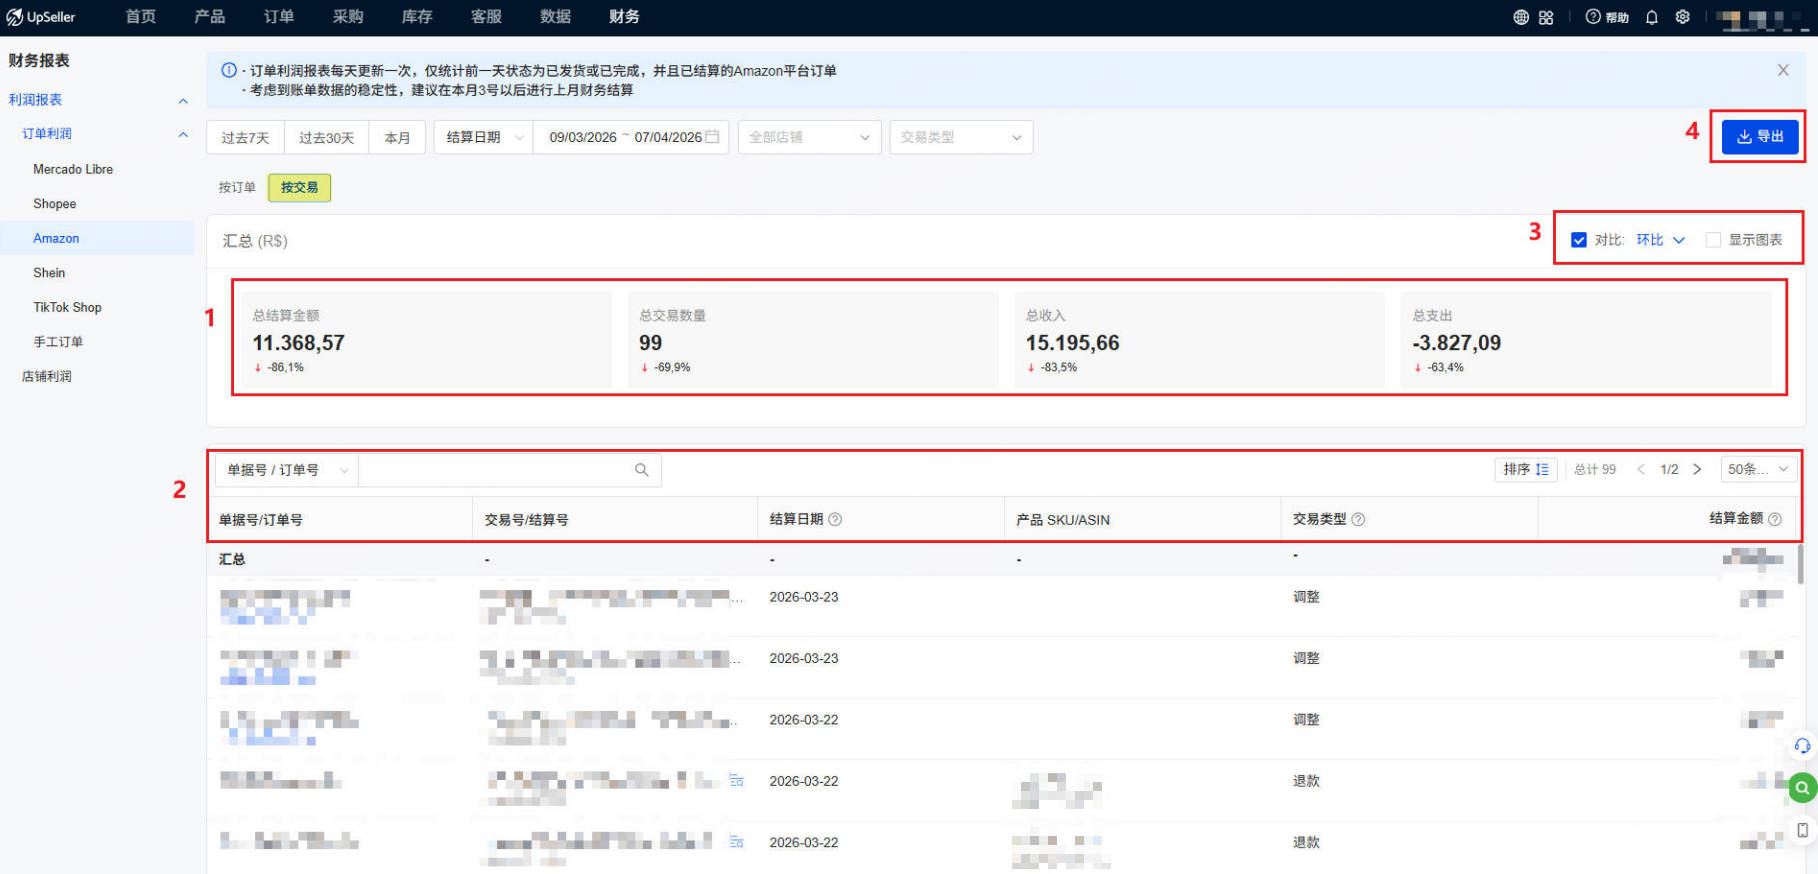Screen dimensions: 1818x874
Task: Click the 过去30天 filter button
Action: click(326, 137)
